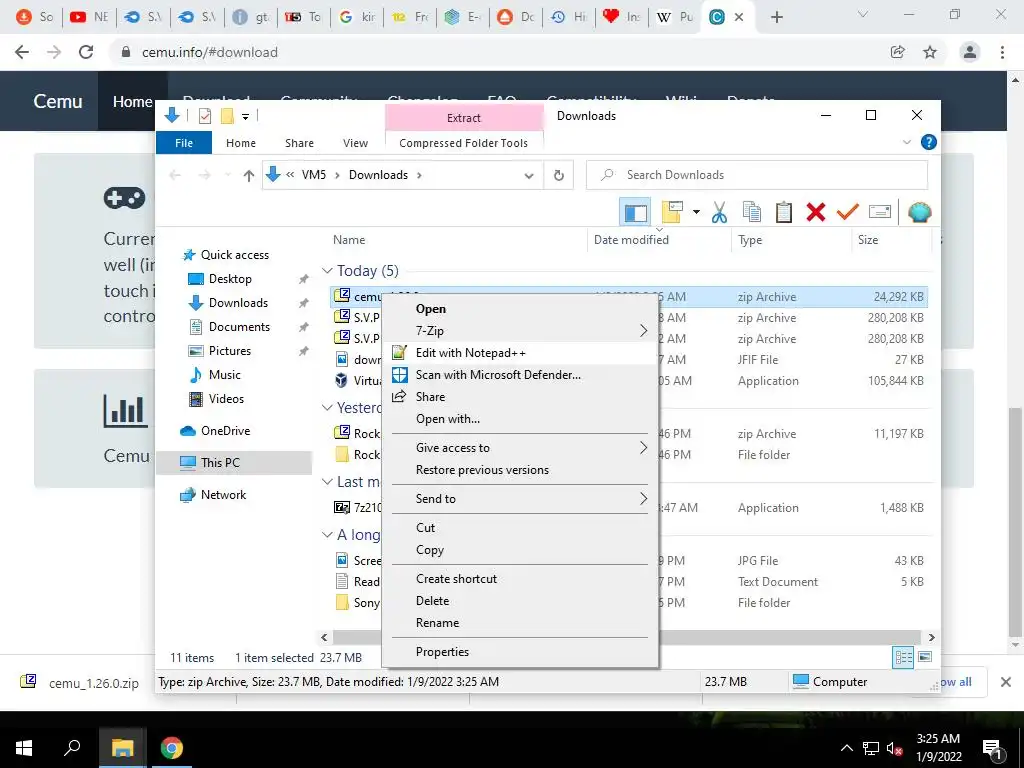1024x768 pixels.
Task: Switch to details view icon in status bar
Action: tap(903, 658)
